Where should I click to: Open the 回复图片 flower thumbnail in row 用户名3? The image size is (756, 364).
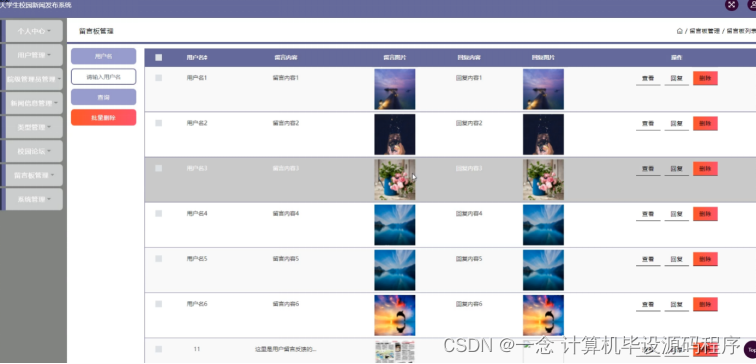[543, 180]
